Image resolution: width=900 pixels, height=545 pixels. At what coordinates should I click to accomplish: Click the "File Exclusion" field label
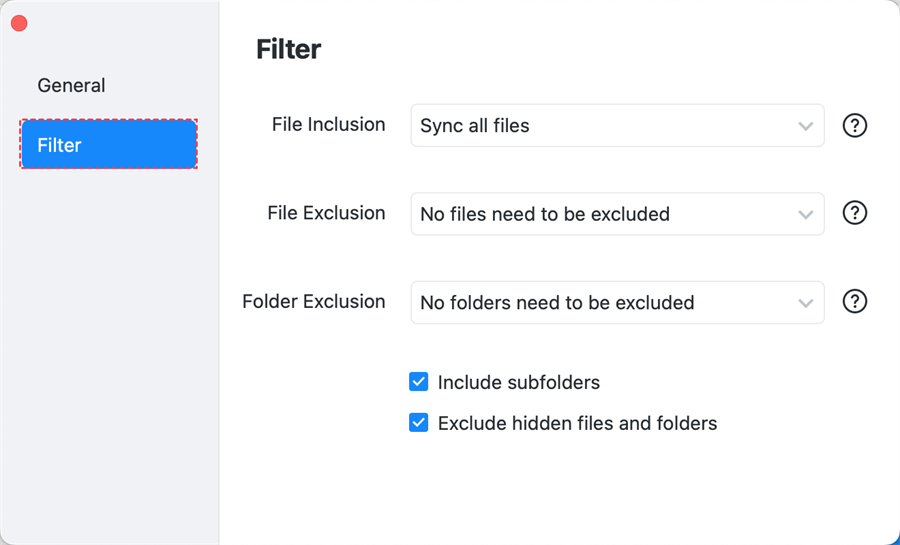pyautogui.click(x=326, y=213)
